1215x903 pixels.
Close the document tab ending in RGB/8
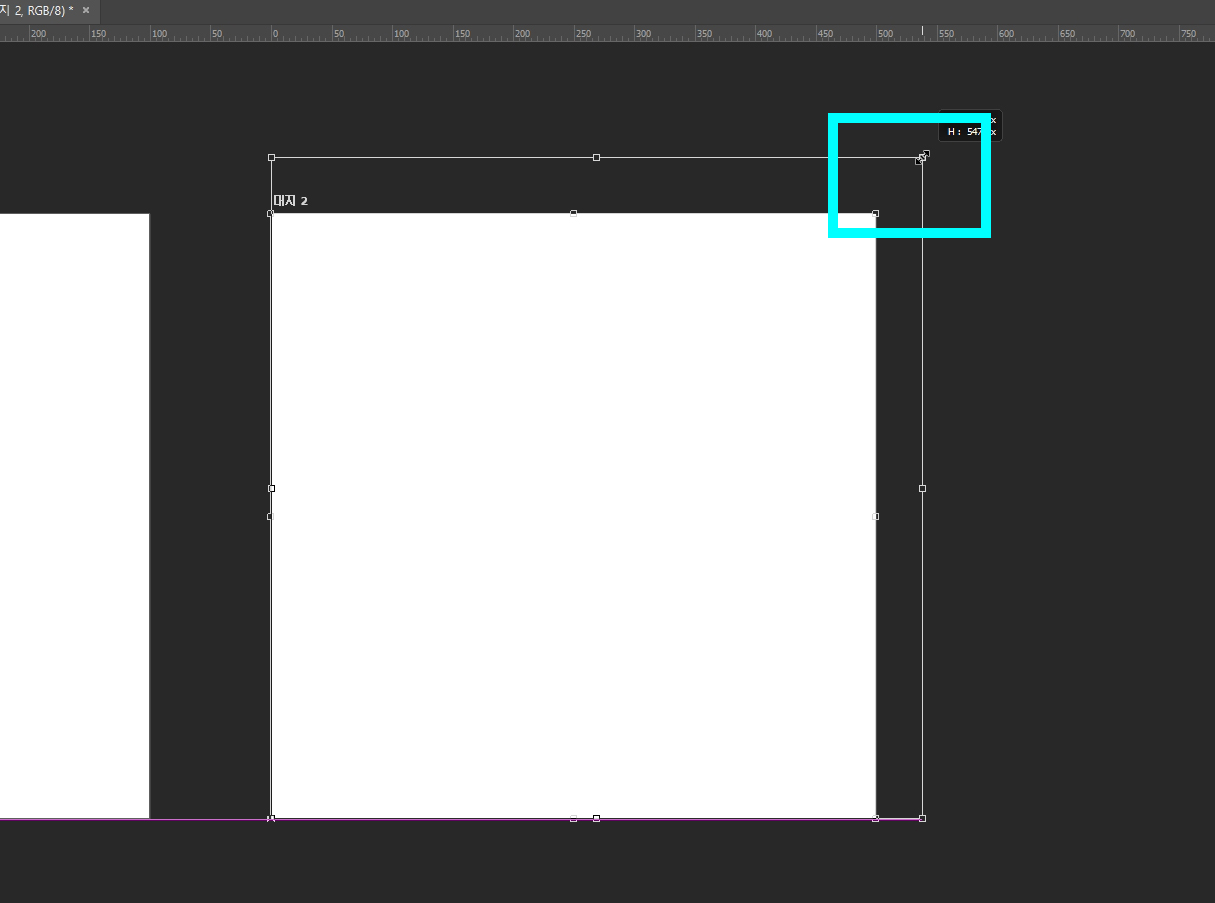click(x=86, y=10)
